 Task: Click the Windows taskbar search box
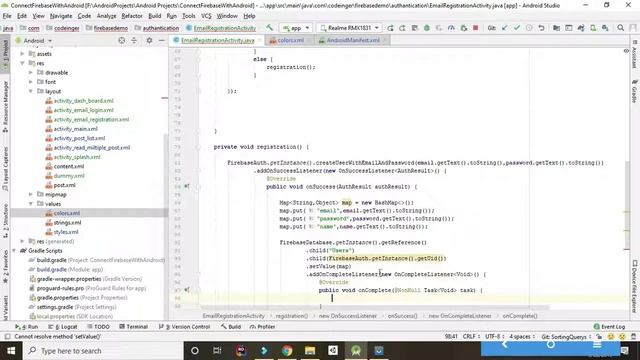click(x=102, y=351)
